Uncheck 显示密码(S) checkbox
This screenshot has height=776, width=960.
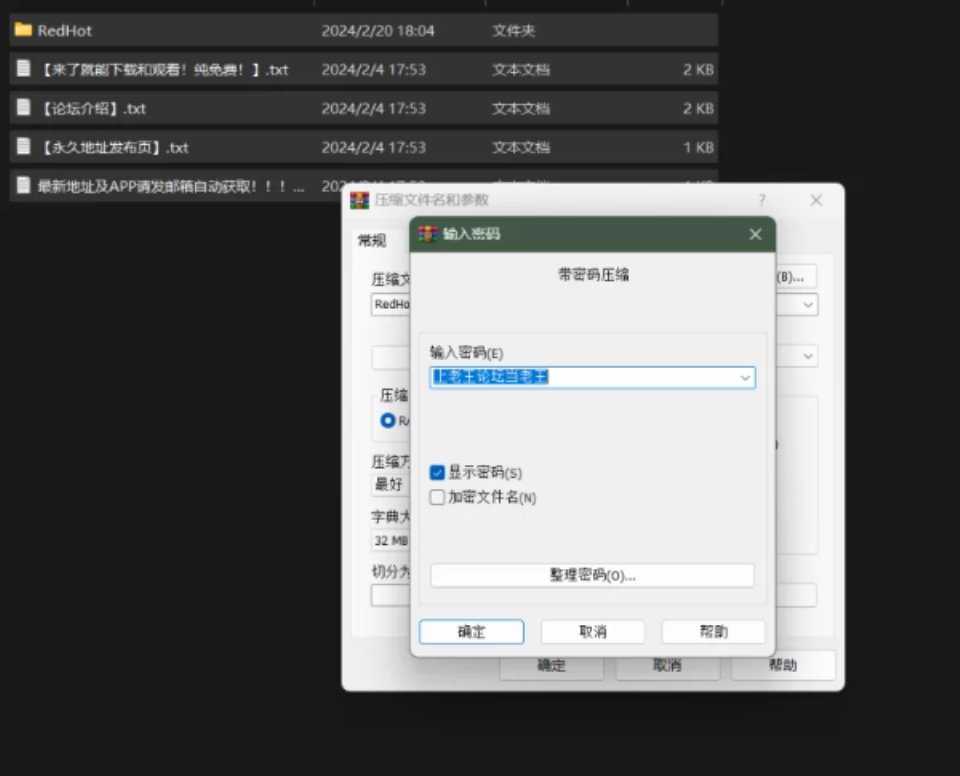tap(437, 472)
